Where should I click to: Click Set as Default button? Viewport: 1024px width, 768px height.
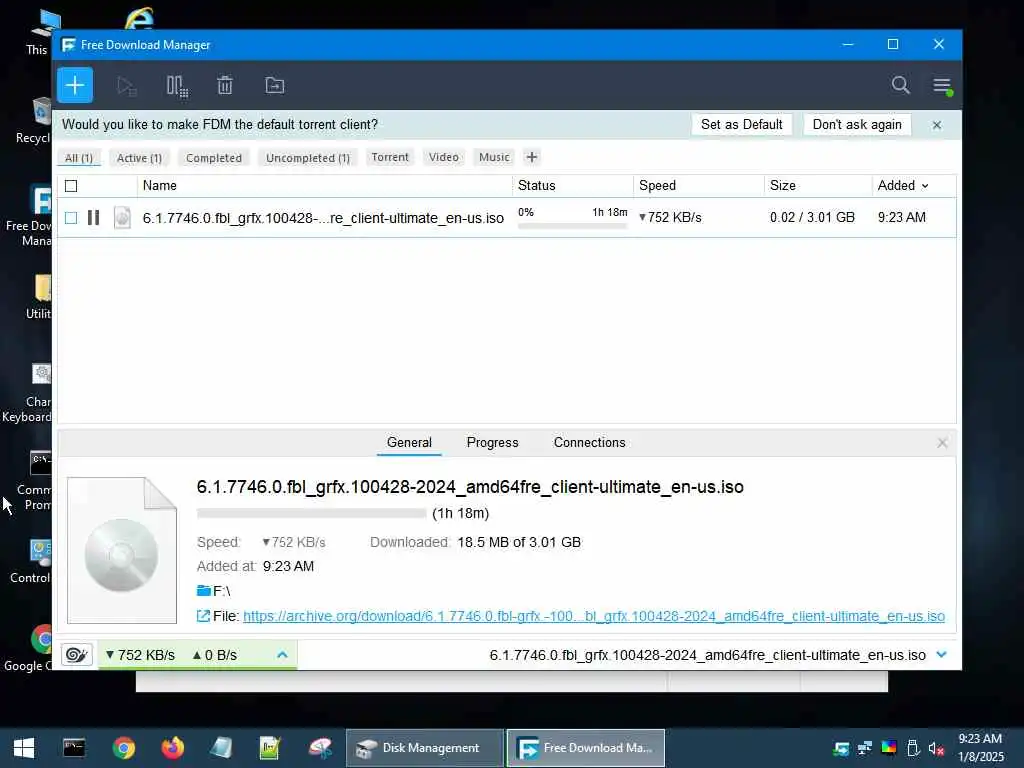(x=741, y=124)
